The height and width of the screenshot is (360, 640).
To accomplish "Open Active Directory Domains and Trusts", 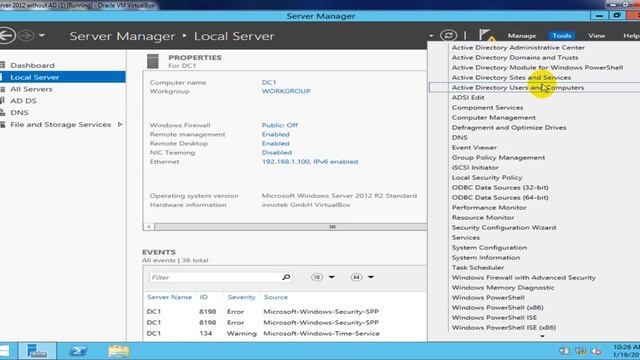I will tap(514, 58).
